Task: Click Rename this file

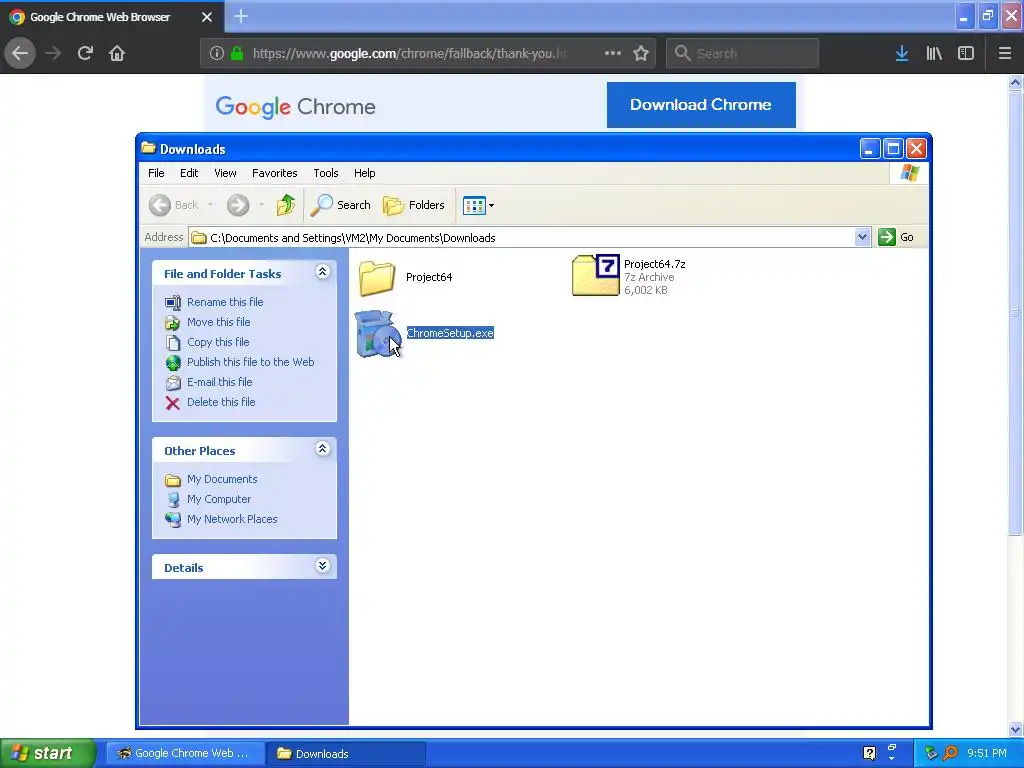Action: [225, 302]
